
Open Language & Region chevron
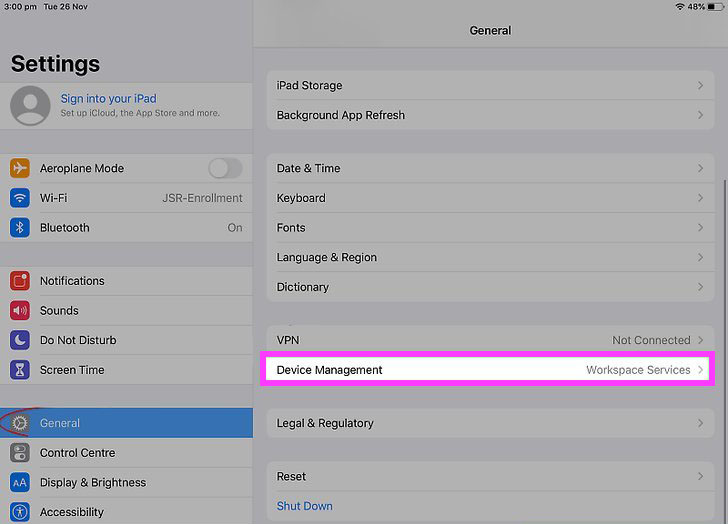pyautogui.click(x=700, y=257)
